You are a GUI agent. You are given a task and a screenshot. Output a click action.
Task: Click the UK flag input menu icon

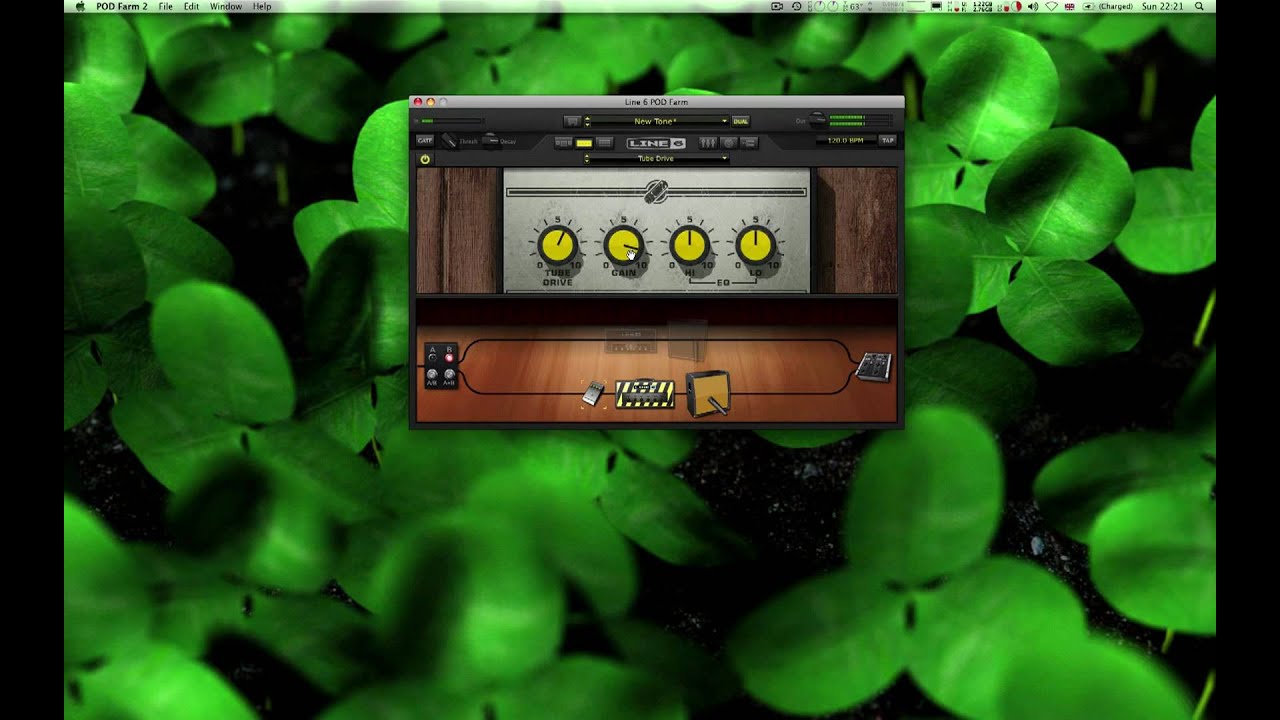point(1069,6)
